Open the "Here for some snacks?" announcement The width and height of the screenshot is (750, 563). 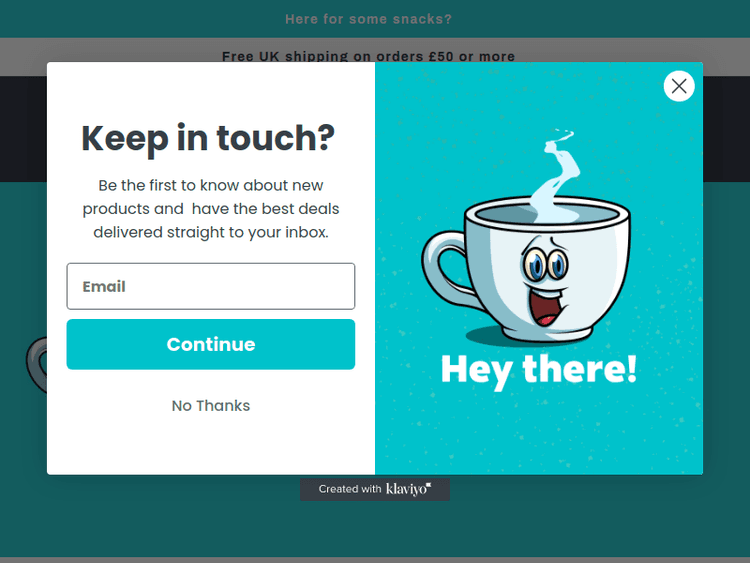coord(368,19)
